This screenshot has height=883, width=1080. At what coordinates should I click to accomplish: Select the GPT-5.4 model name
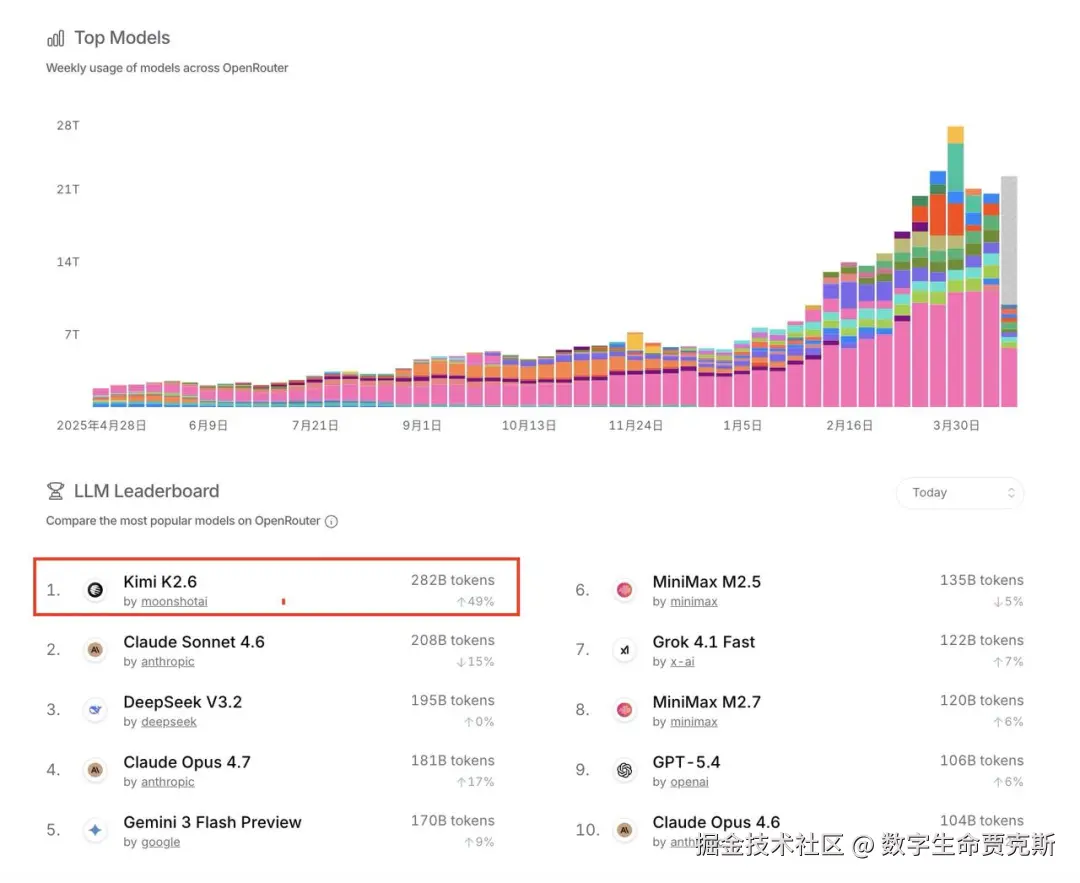coord(686,762)
